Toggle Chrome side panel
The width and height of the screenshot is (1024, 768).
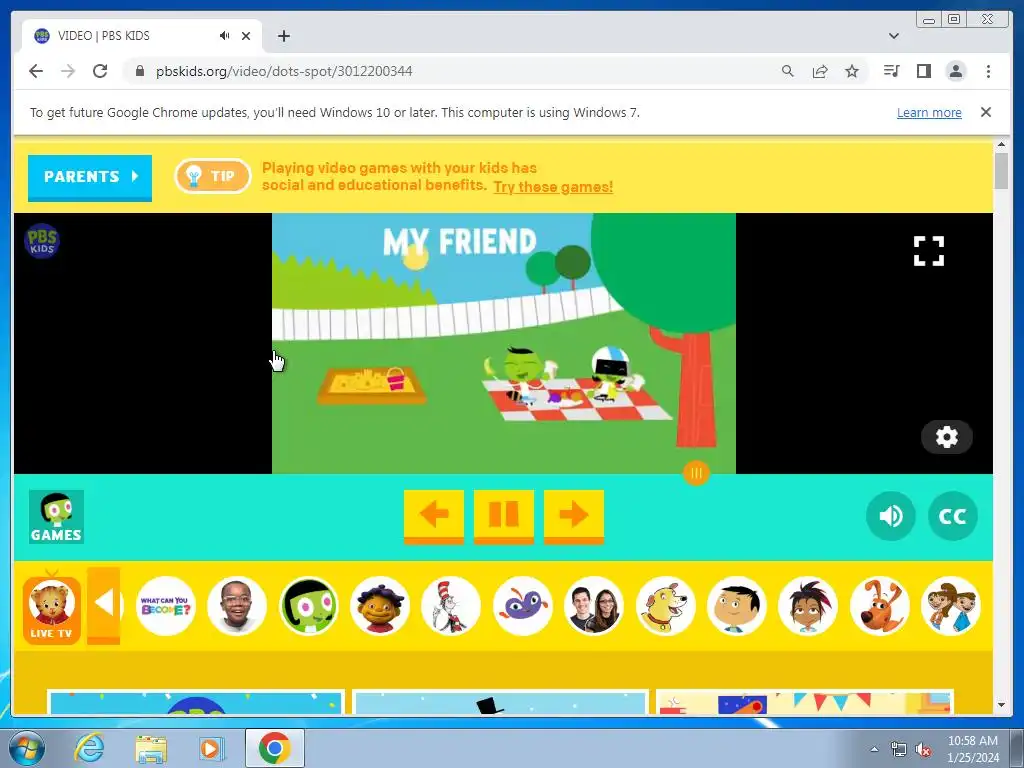coord(923,71)
